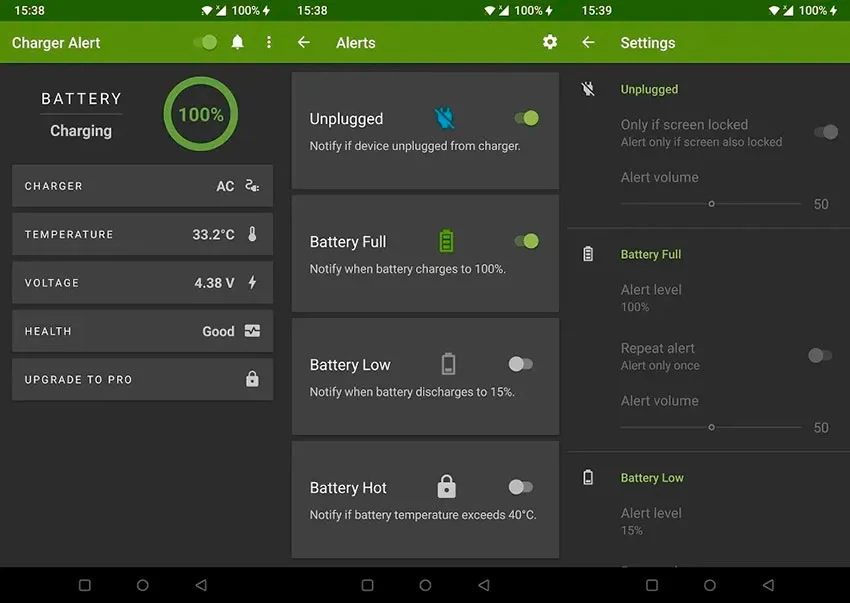Tap the green full battery icon
The width and height of the screenshot is (850, 603).
point(446,241)
